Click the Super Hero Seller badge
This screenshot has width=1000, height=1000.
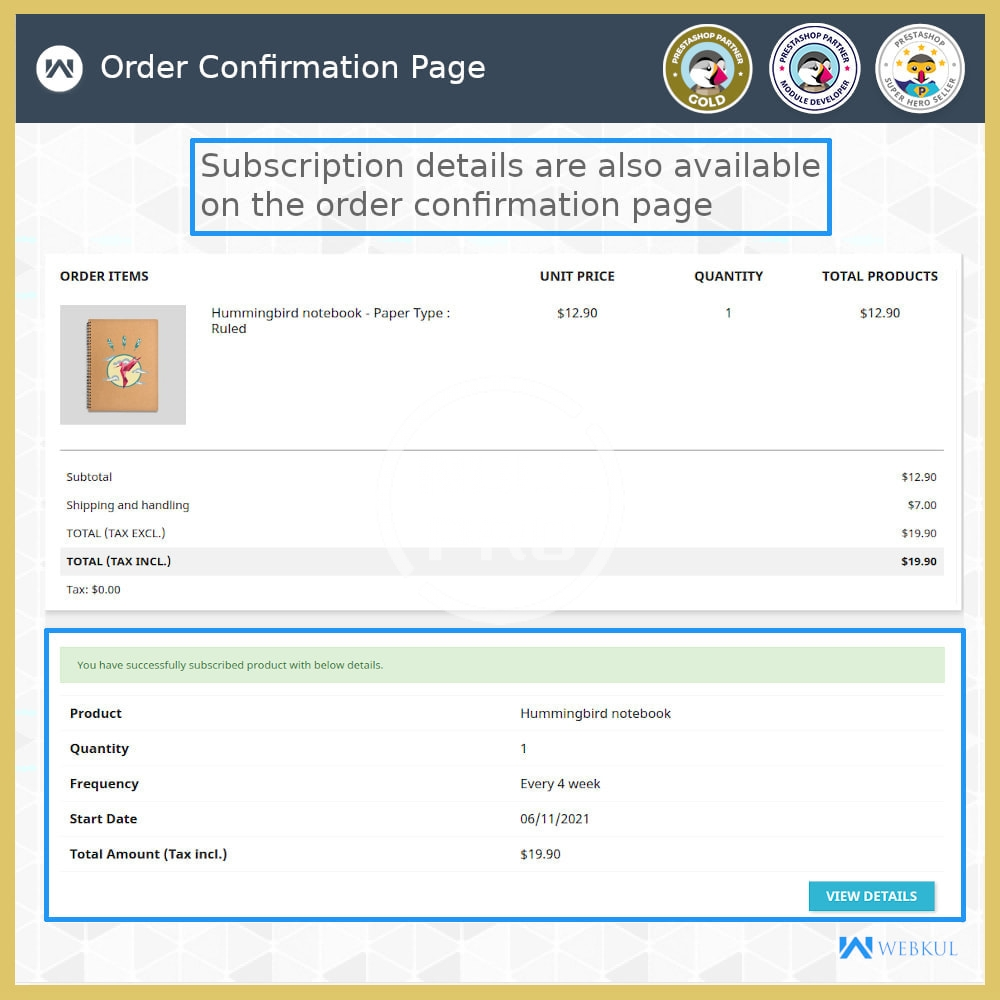pos(919,68)
